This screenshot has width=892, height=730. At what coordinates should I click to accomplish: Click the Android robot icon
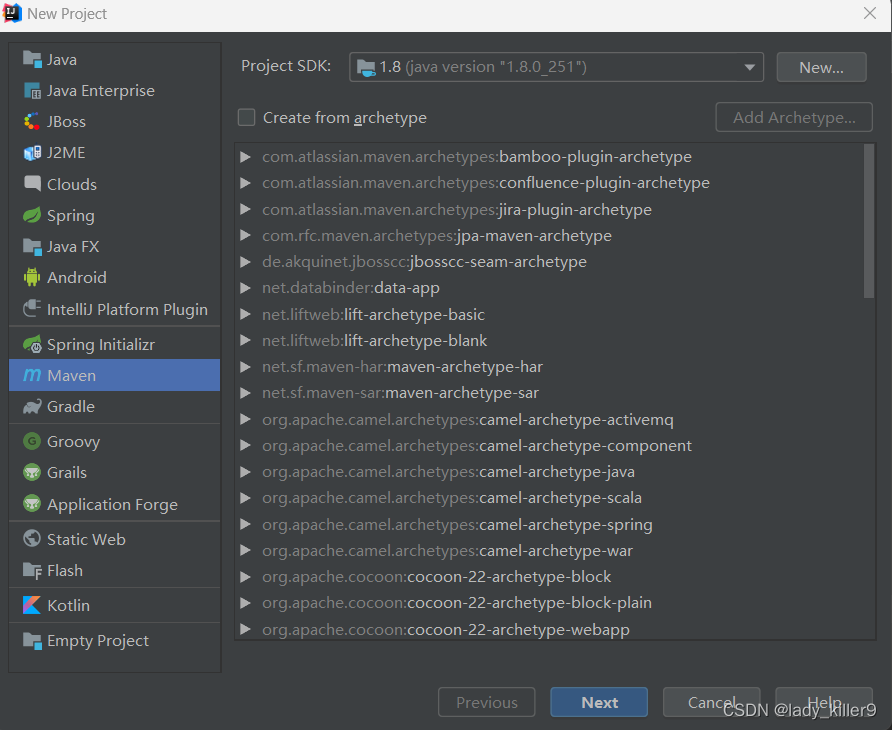32,277
